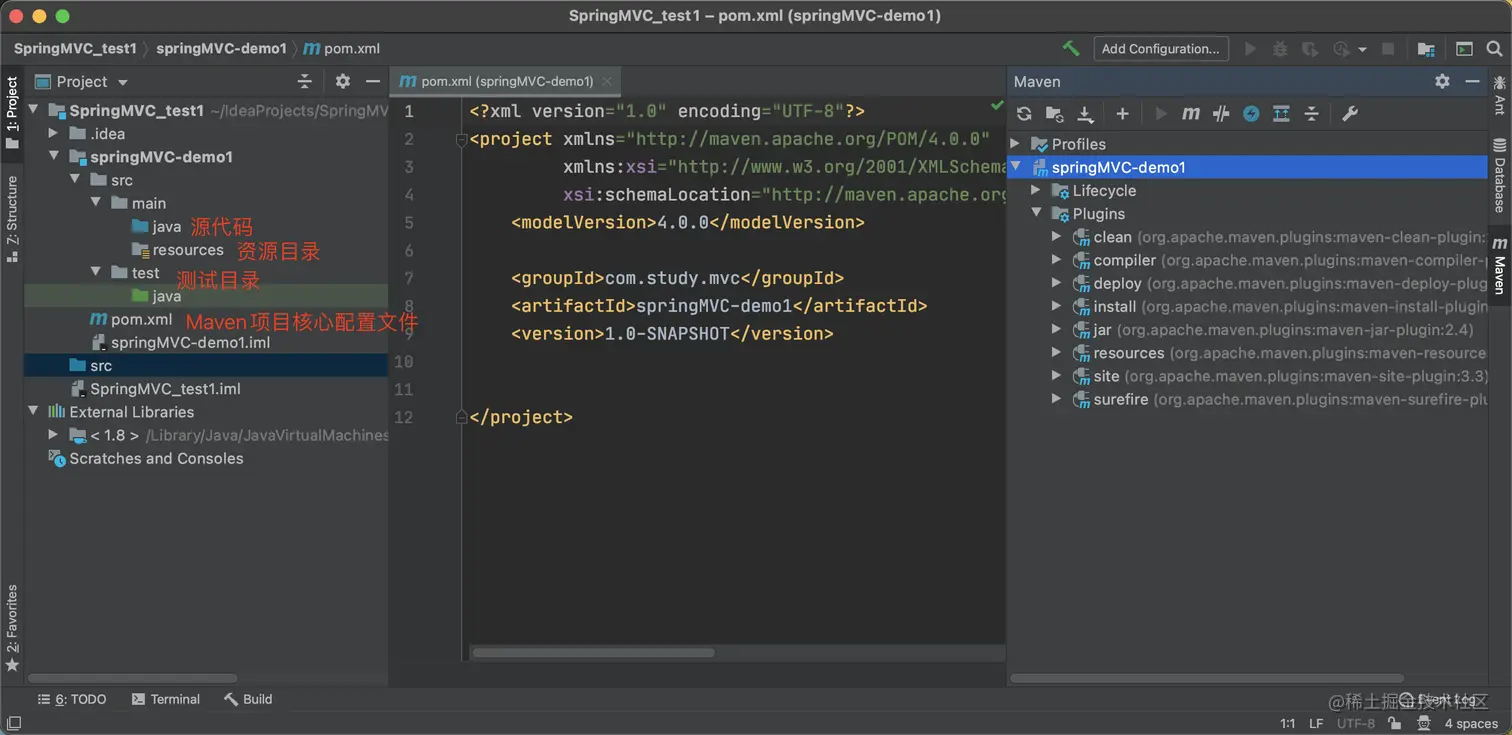Open the 6: TODO tool window
Viewport: 1512px width, 735px height.
point(71,699)
